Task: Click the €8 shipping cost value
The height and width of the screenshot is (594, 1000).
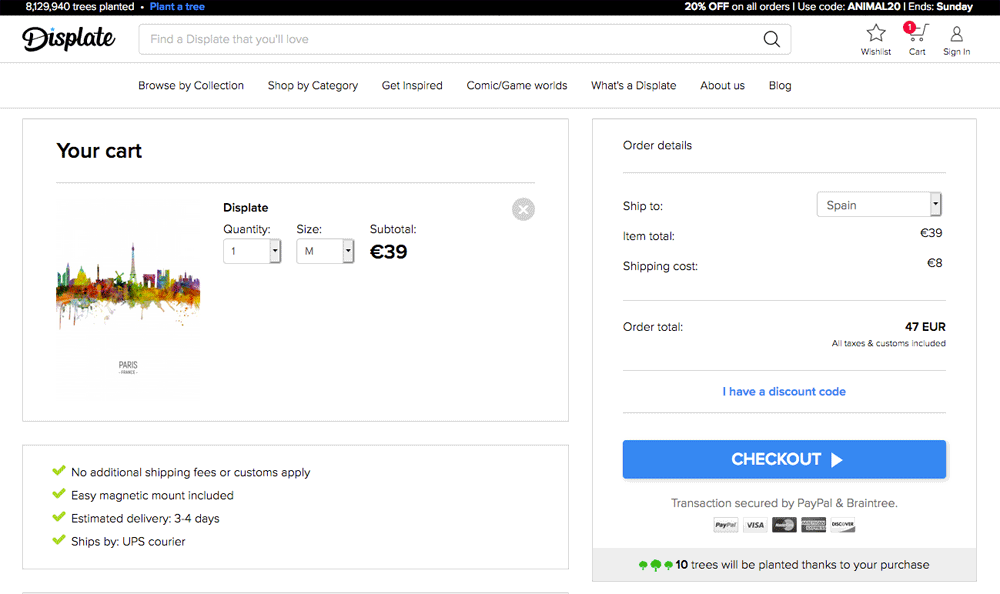Action: coord(934,263)
